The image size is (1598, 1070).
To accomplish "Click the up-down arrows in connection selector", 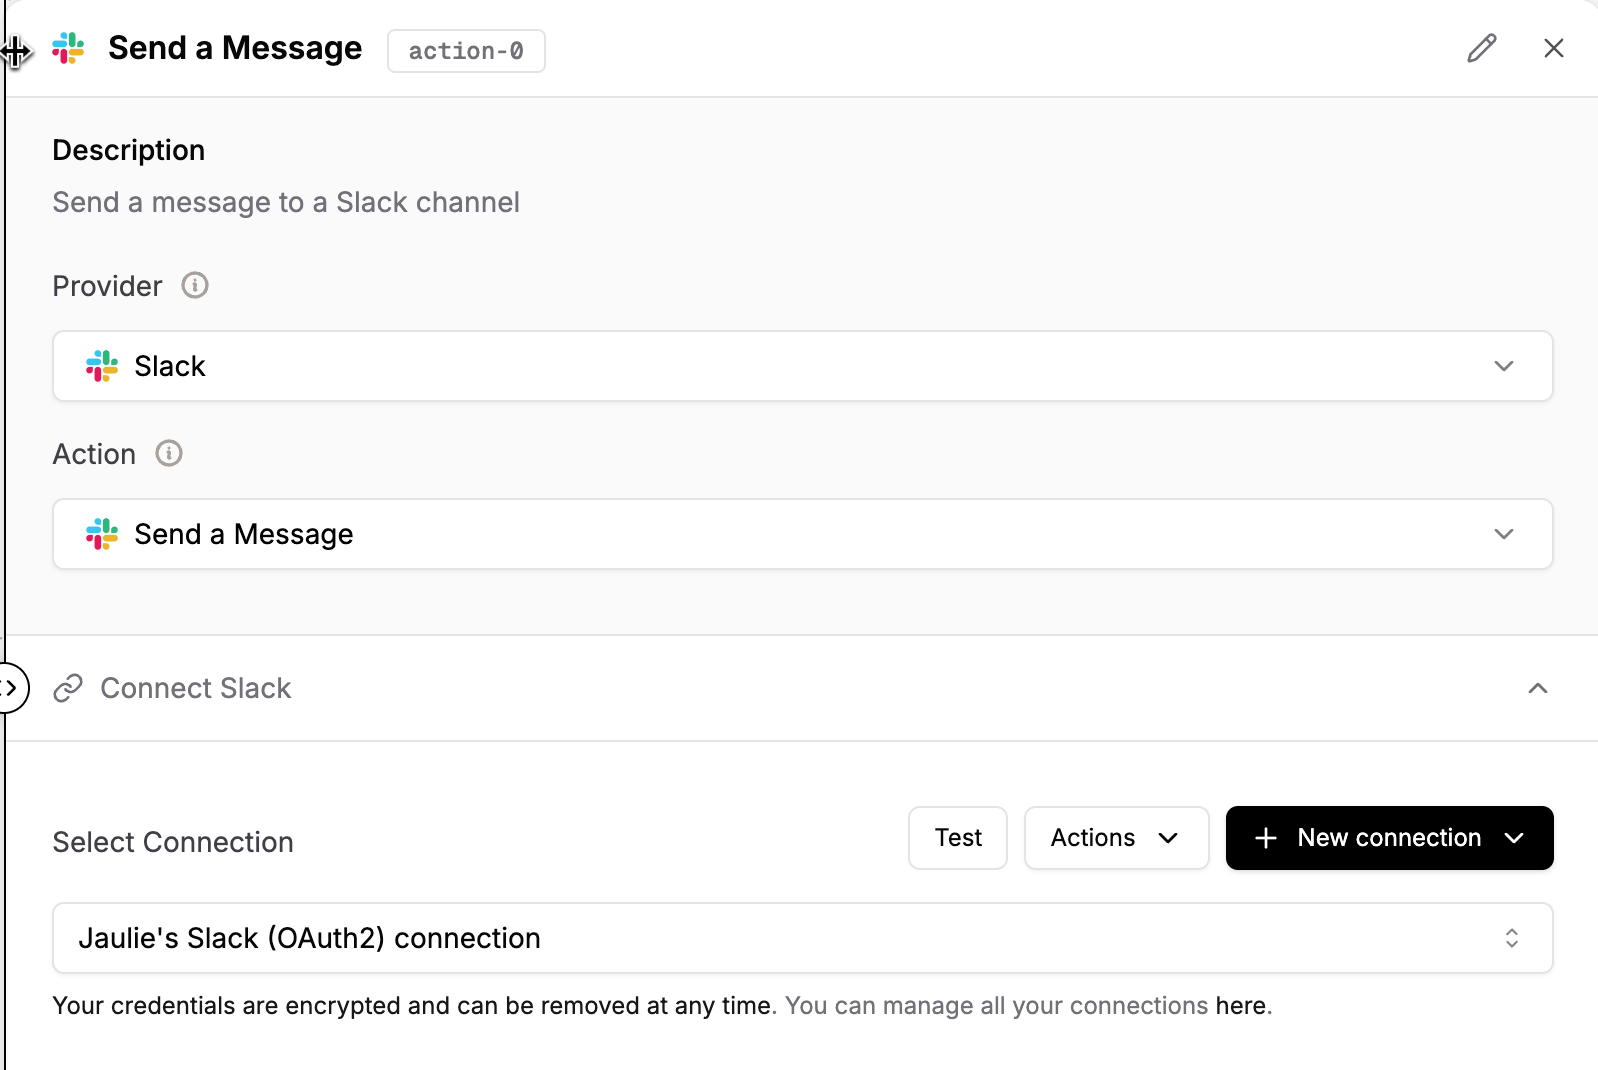I will tap(1511, 938).
